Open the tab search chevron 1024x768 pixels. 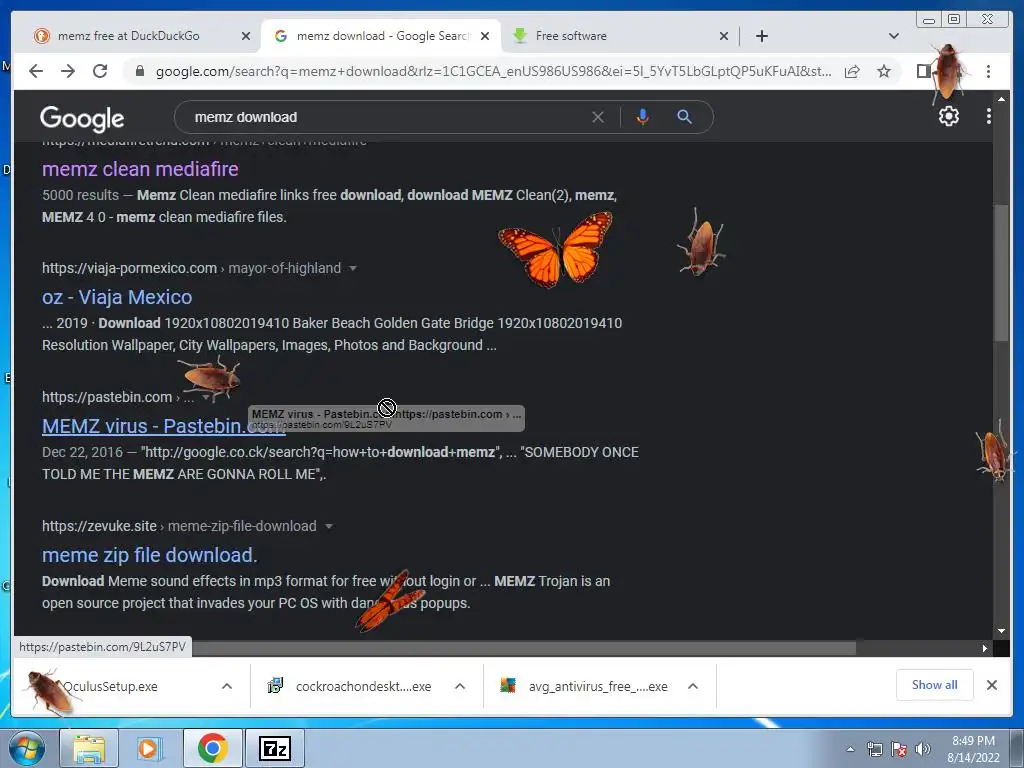pos(893,36)
